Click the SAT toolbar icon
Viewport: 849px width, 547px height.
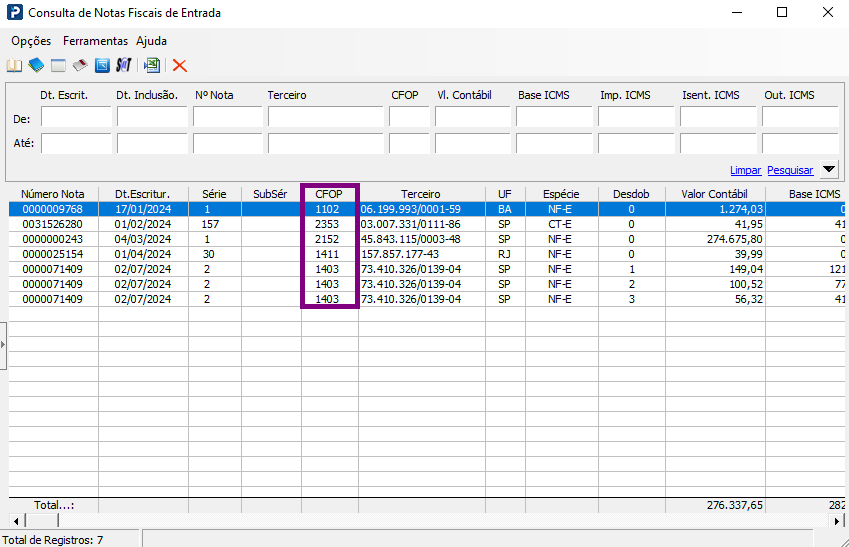(x=123, y=65)
